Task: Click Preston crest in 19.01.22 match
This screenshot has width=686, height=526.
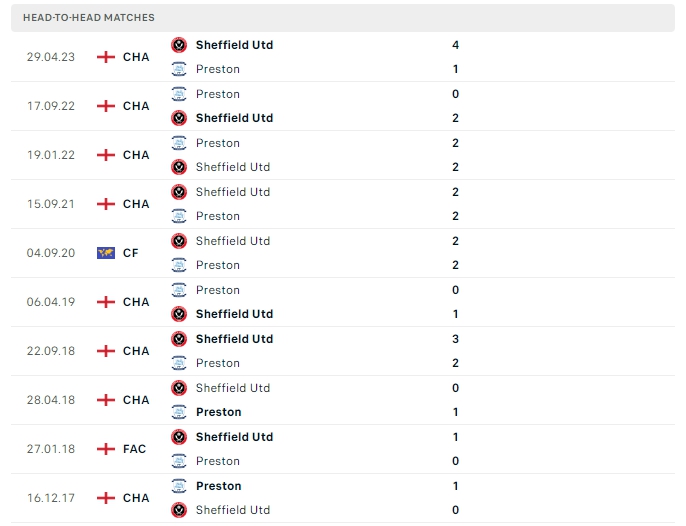Action: [x=179, y=143]
